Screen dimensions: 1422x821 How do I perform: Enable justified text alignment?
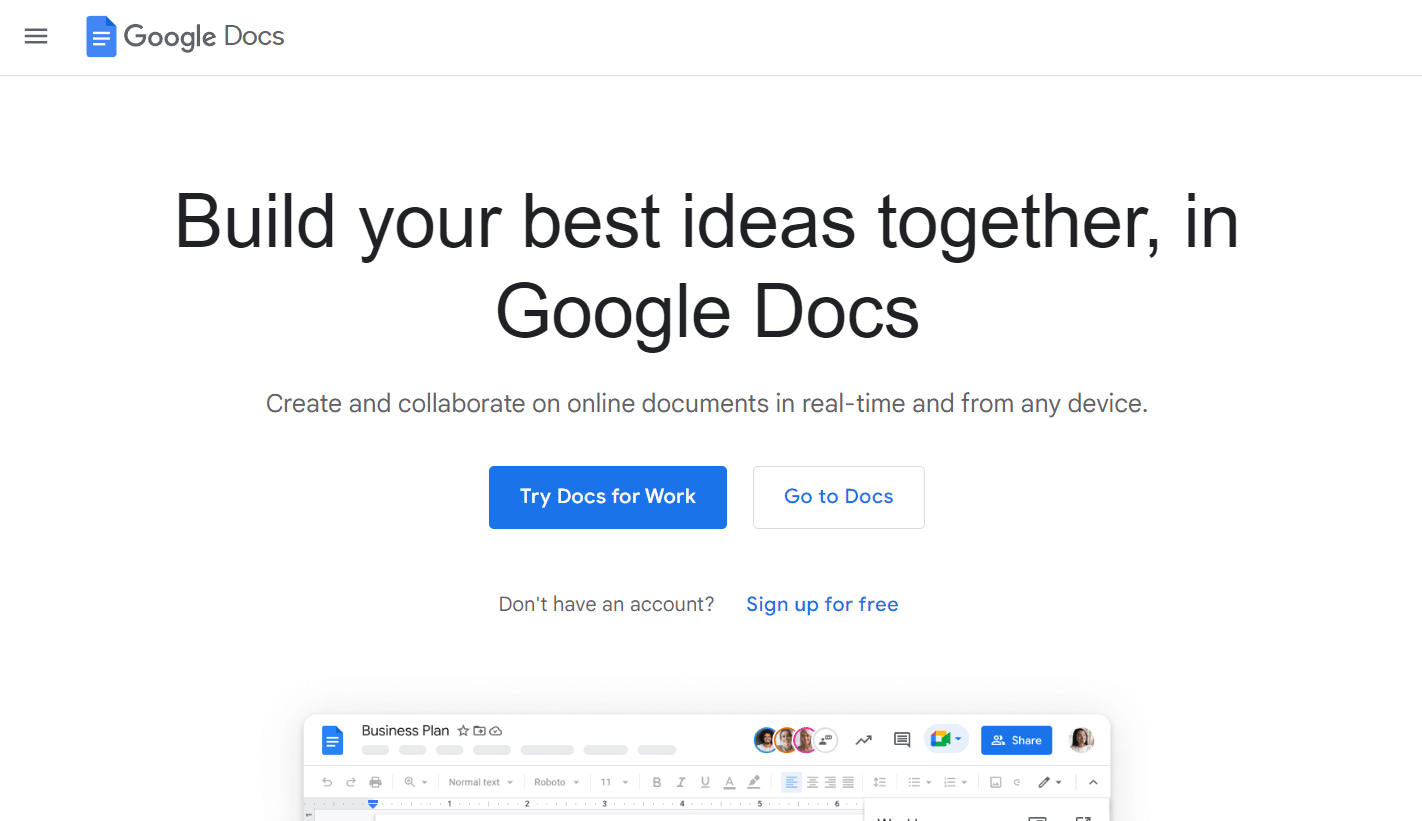pos(848,782)
